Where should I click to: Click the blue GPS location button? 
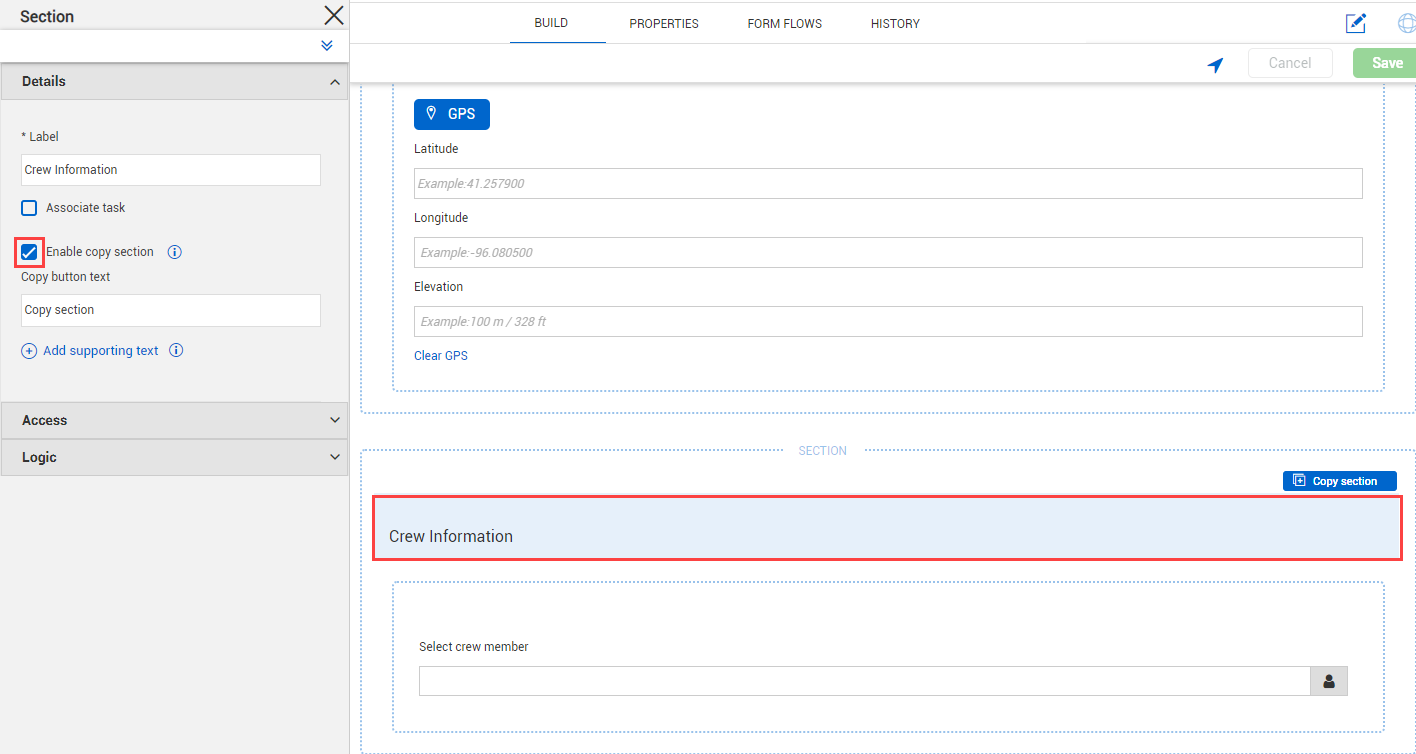coord(452,114)
